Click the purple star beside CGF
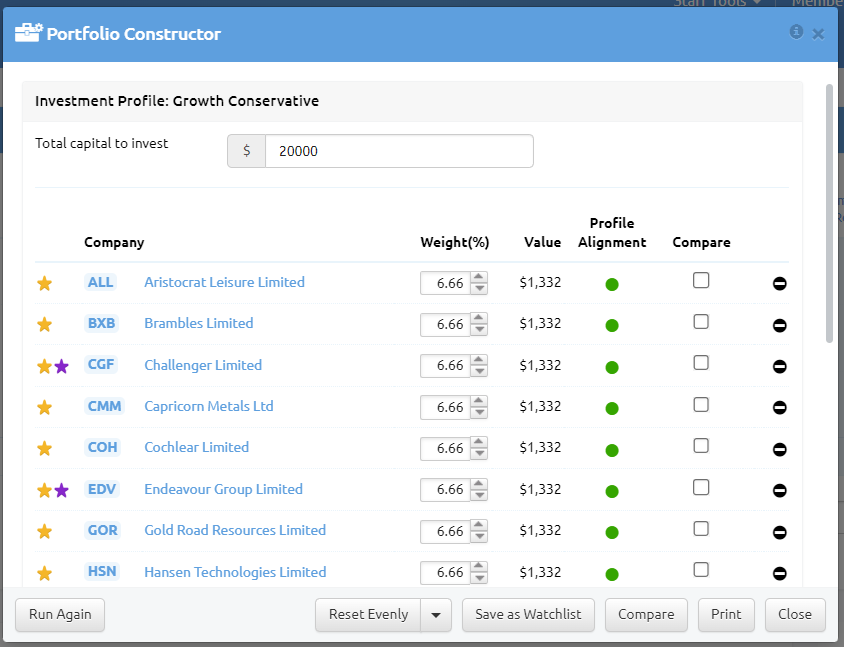844x647 pixels. [x=61, y=366]
